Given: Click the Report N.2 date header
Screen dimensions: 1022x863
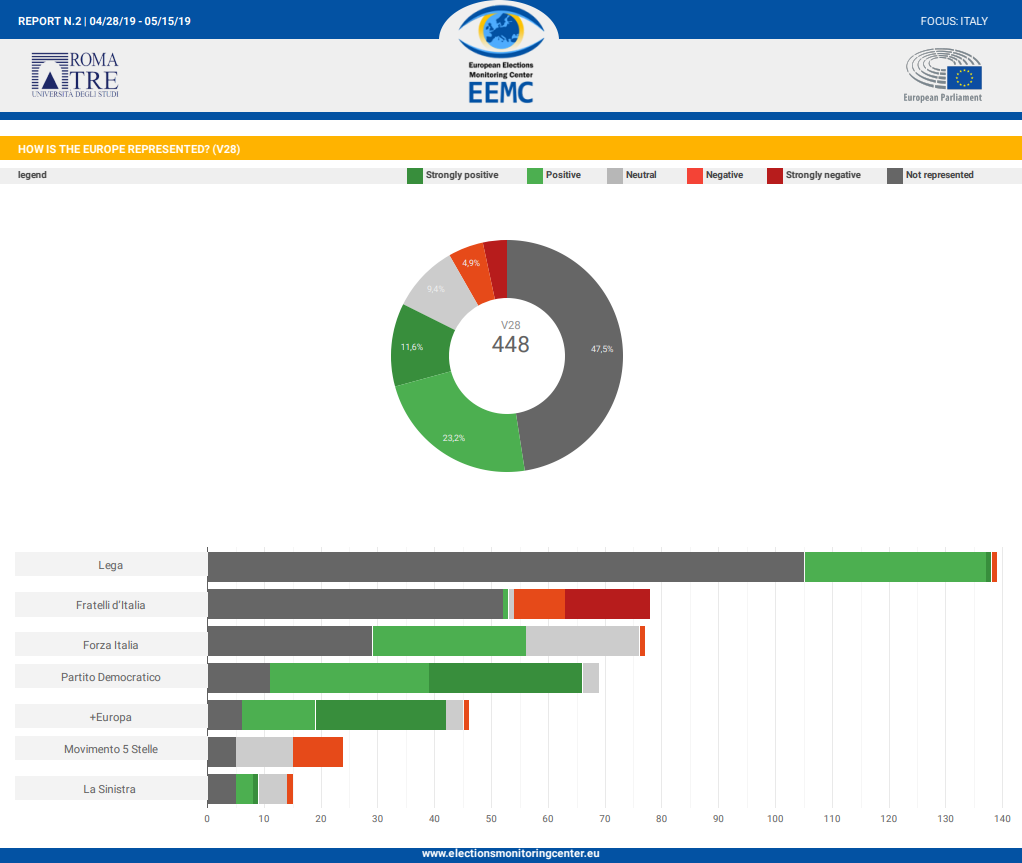Looking at the screenshot, I should (104, 22).
